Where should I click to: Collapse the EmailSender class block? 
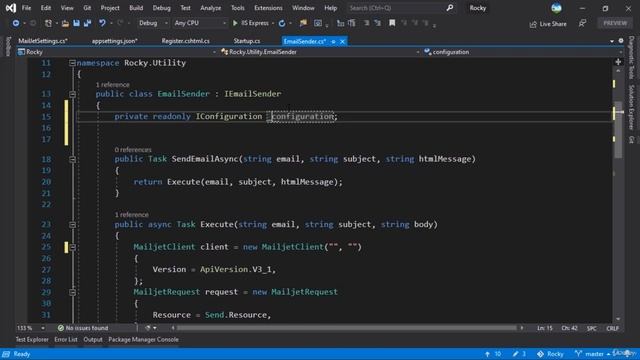pos(72,94)
